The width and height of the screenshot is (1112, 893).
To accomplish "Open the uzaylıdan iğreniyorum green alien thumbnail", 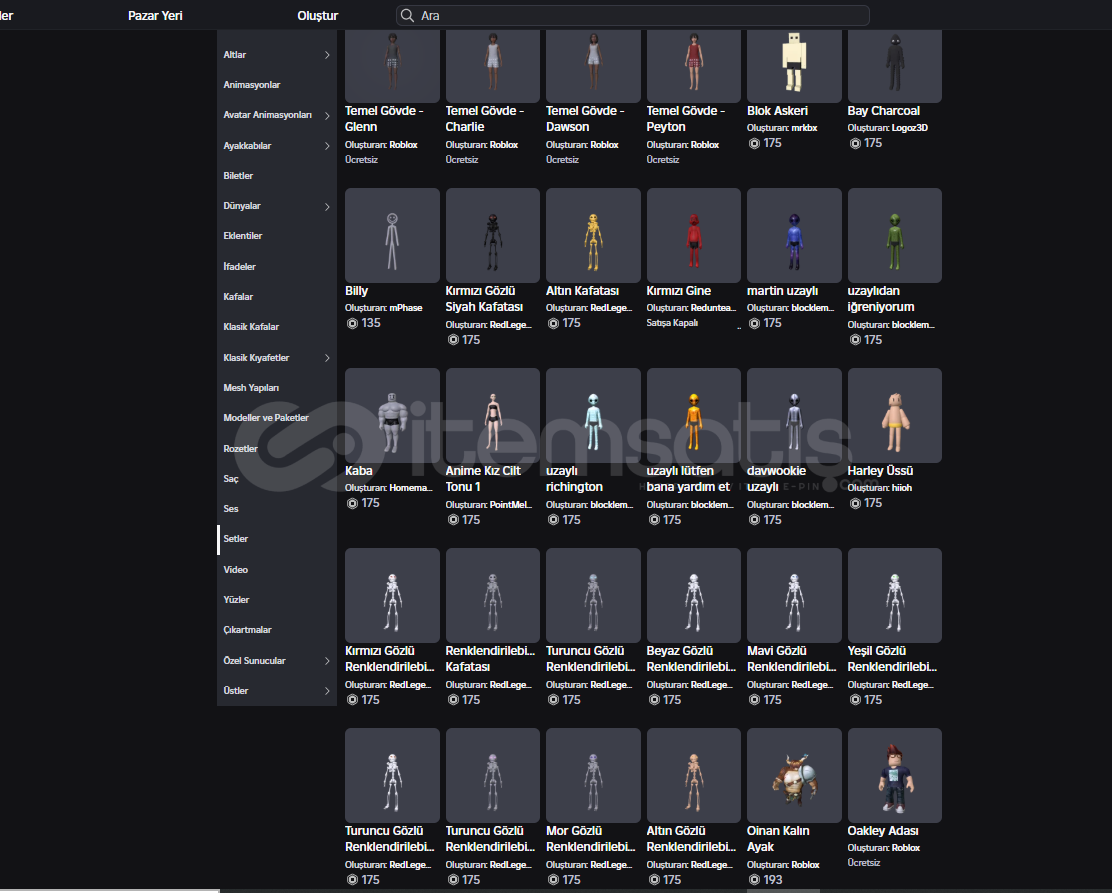I will coord(895,235).
